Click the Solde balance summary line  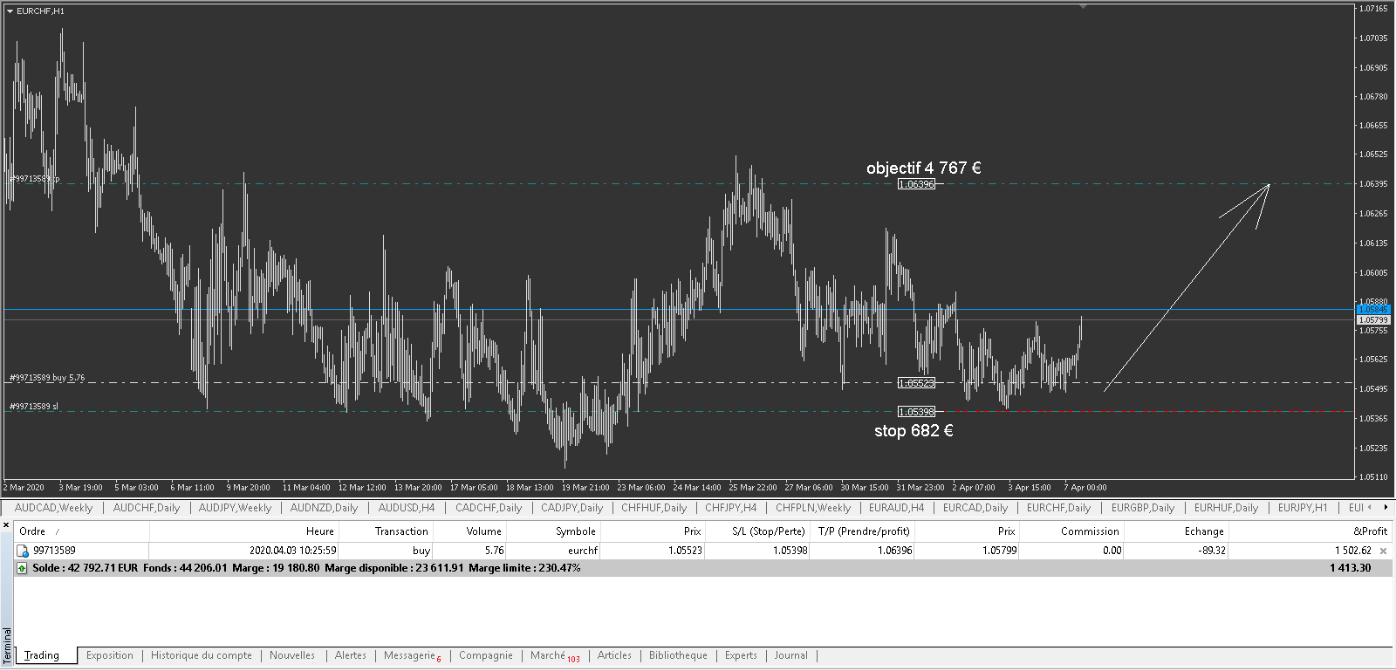pyautogui.click(x=702, y=568)
